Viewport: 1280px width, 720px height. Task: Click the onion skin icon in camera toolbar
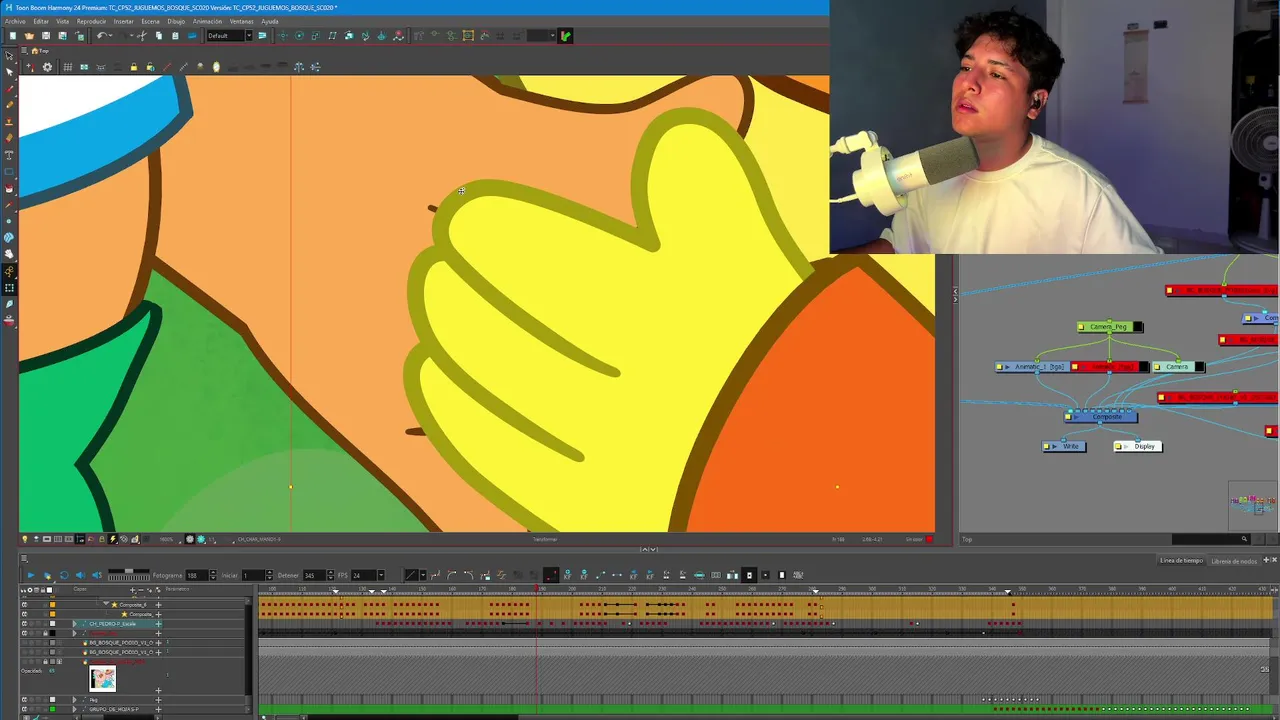[216, 67]
